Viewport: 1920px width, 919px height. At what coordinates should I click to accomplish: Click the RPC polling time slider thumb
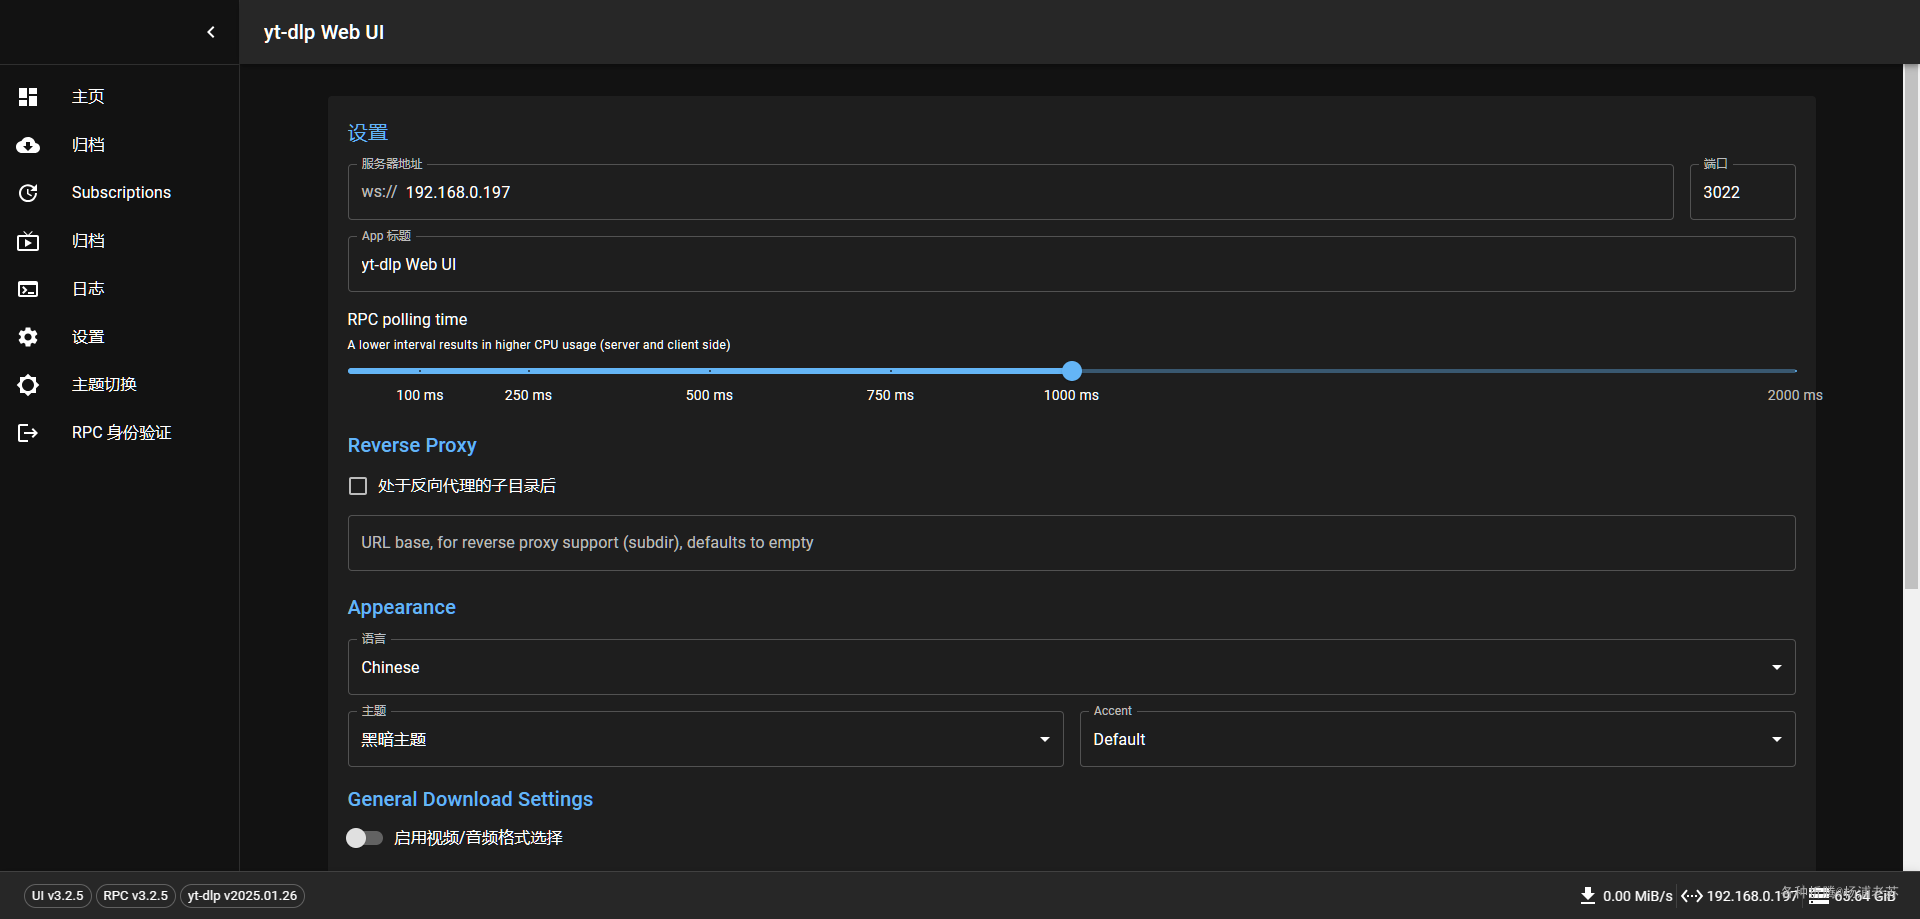[x=1072, y=371]
